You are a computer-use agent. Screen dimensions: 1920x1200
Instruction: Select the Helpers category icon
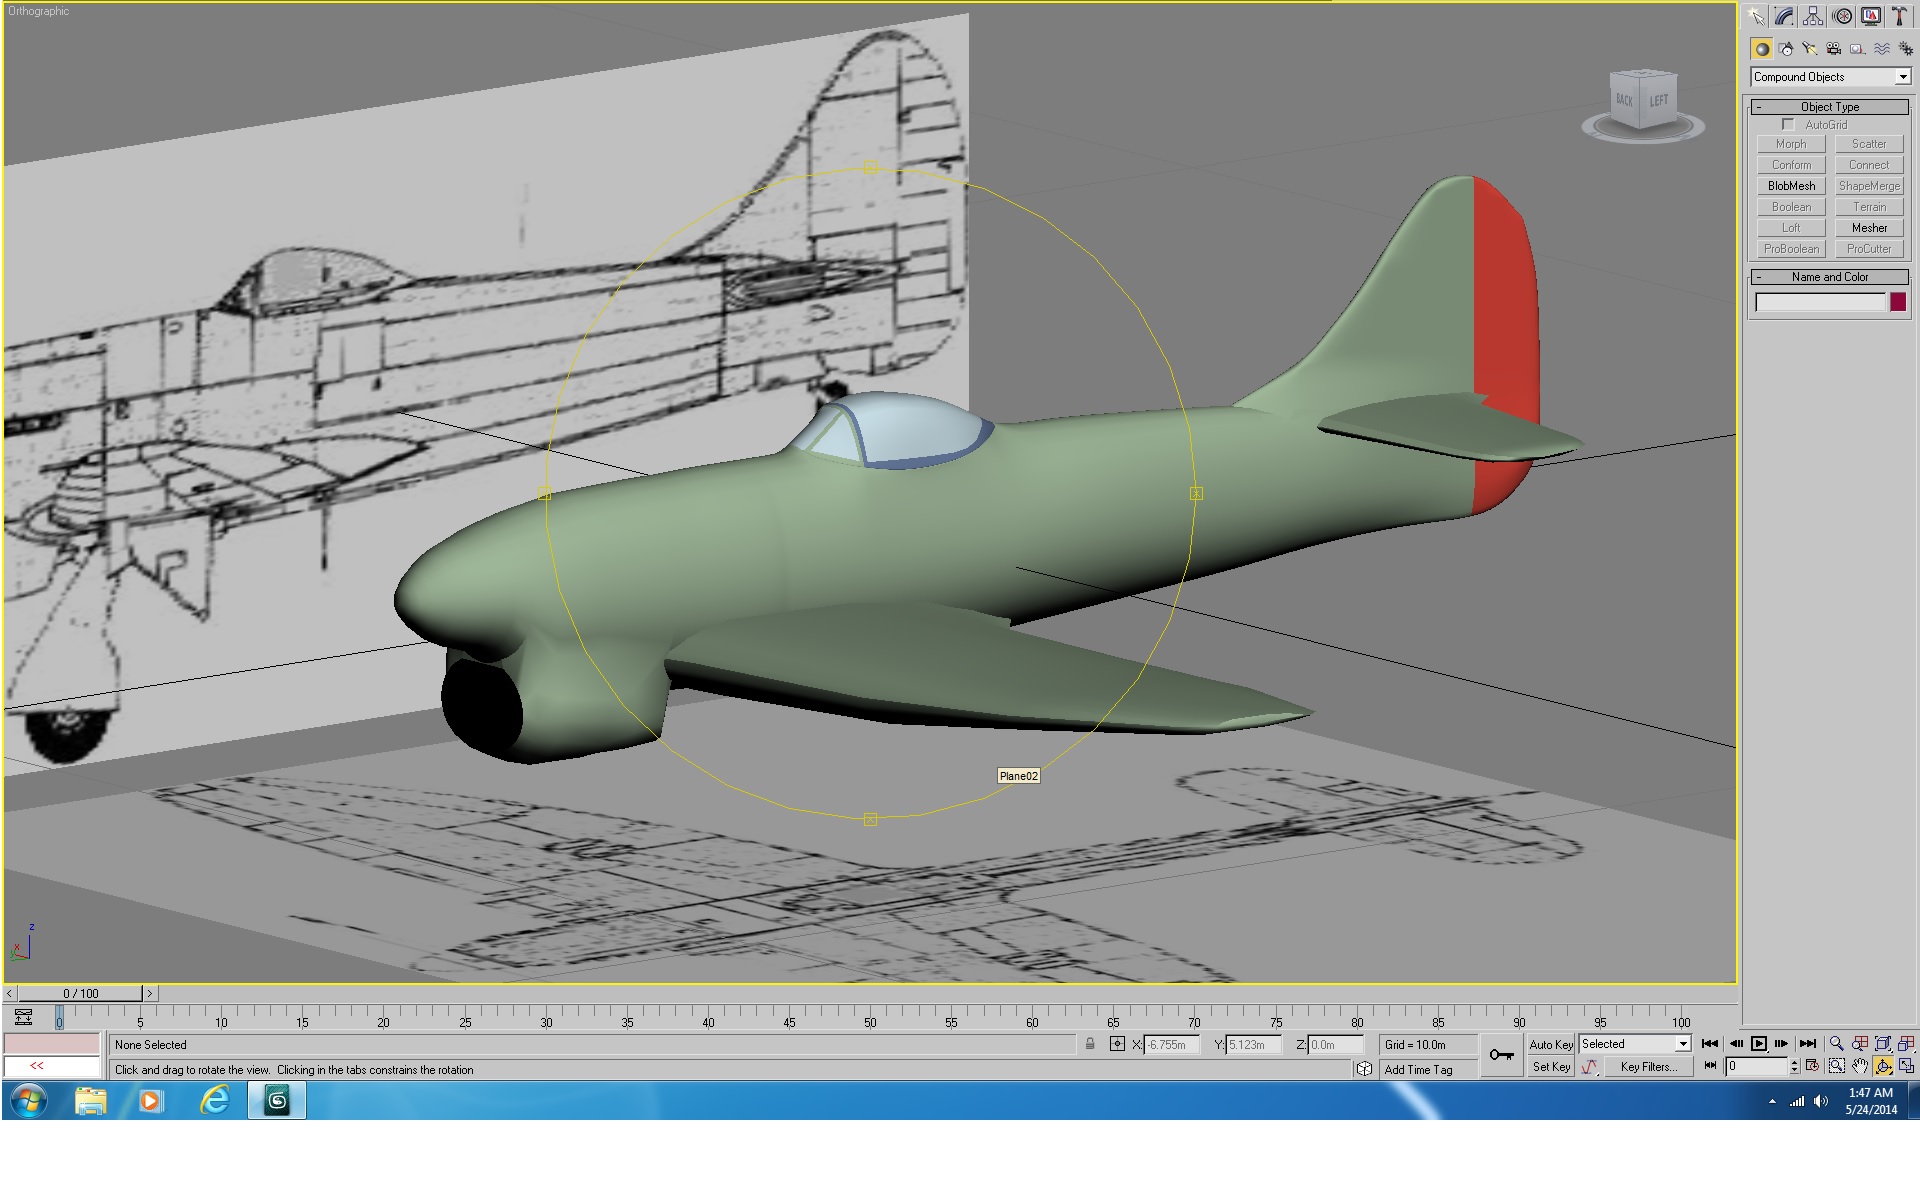[x=1858, y=49]
